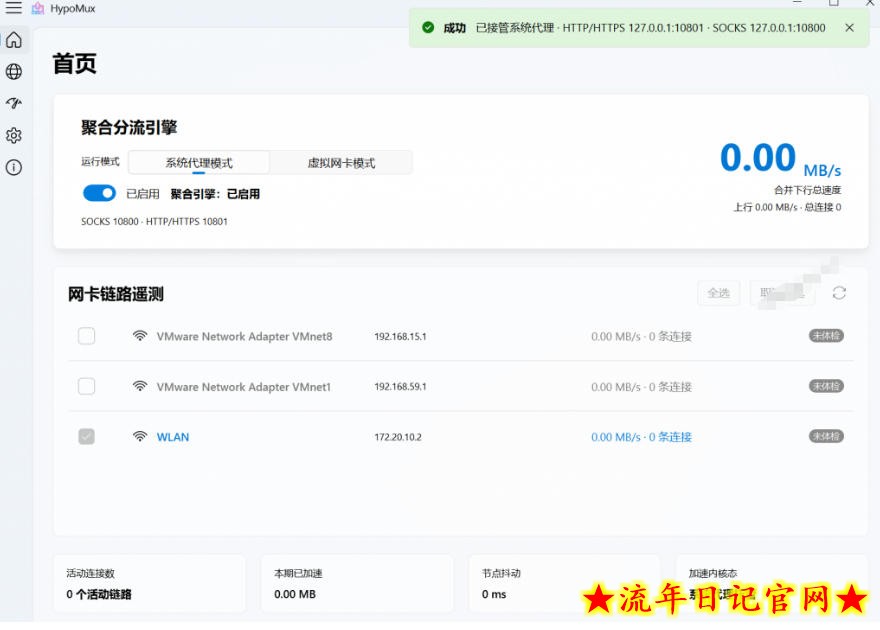Open the speed gauge page in sidebar

coord(14,103)
